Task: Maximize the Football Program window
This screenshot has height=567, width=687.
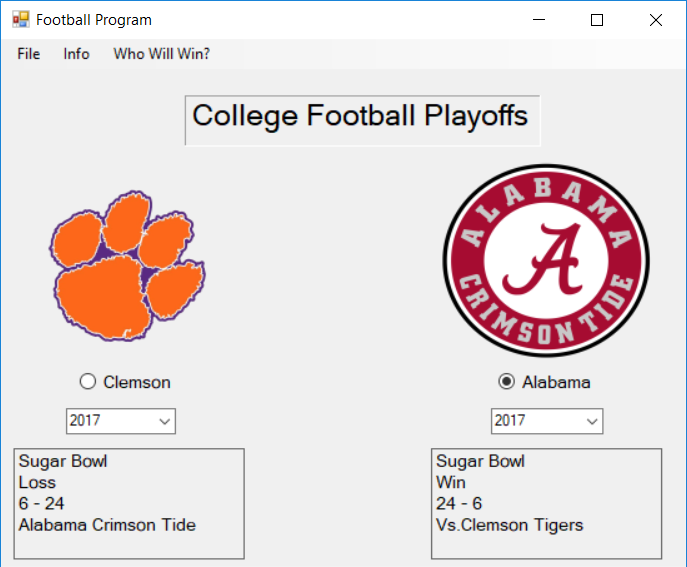Action: [x=597, y=20]
